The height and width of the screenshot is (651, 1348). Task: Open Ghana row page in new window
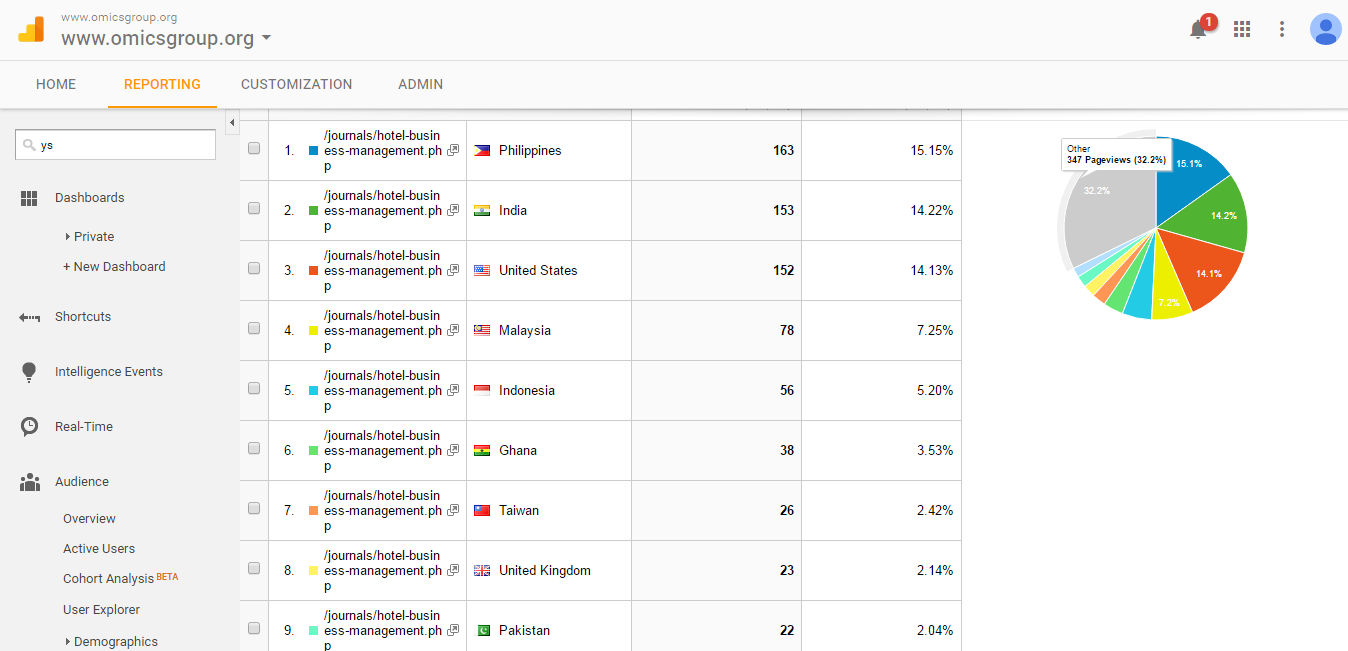453,450
